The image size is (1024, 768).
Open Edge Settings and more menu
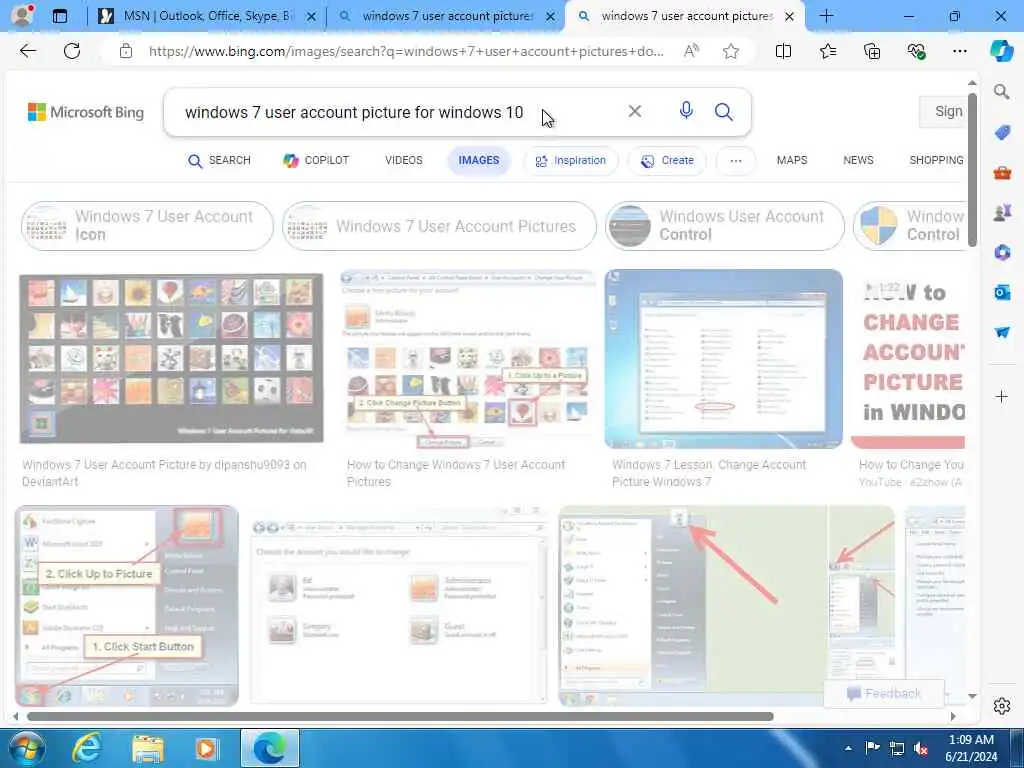tap(959, 51)
